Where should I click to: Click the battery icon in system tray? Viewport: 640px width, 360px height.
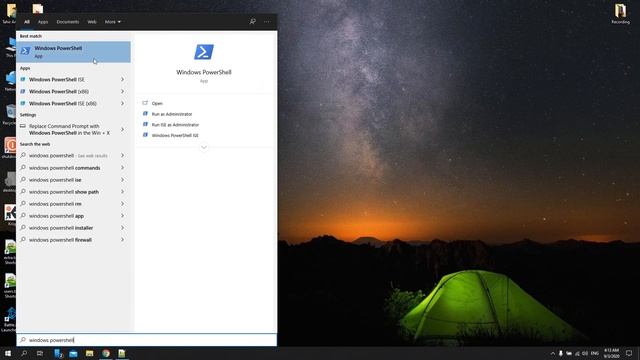tap(569, 353)
